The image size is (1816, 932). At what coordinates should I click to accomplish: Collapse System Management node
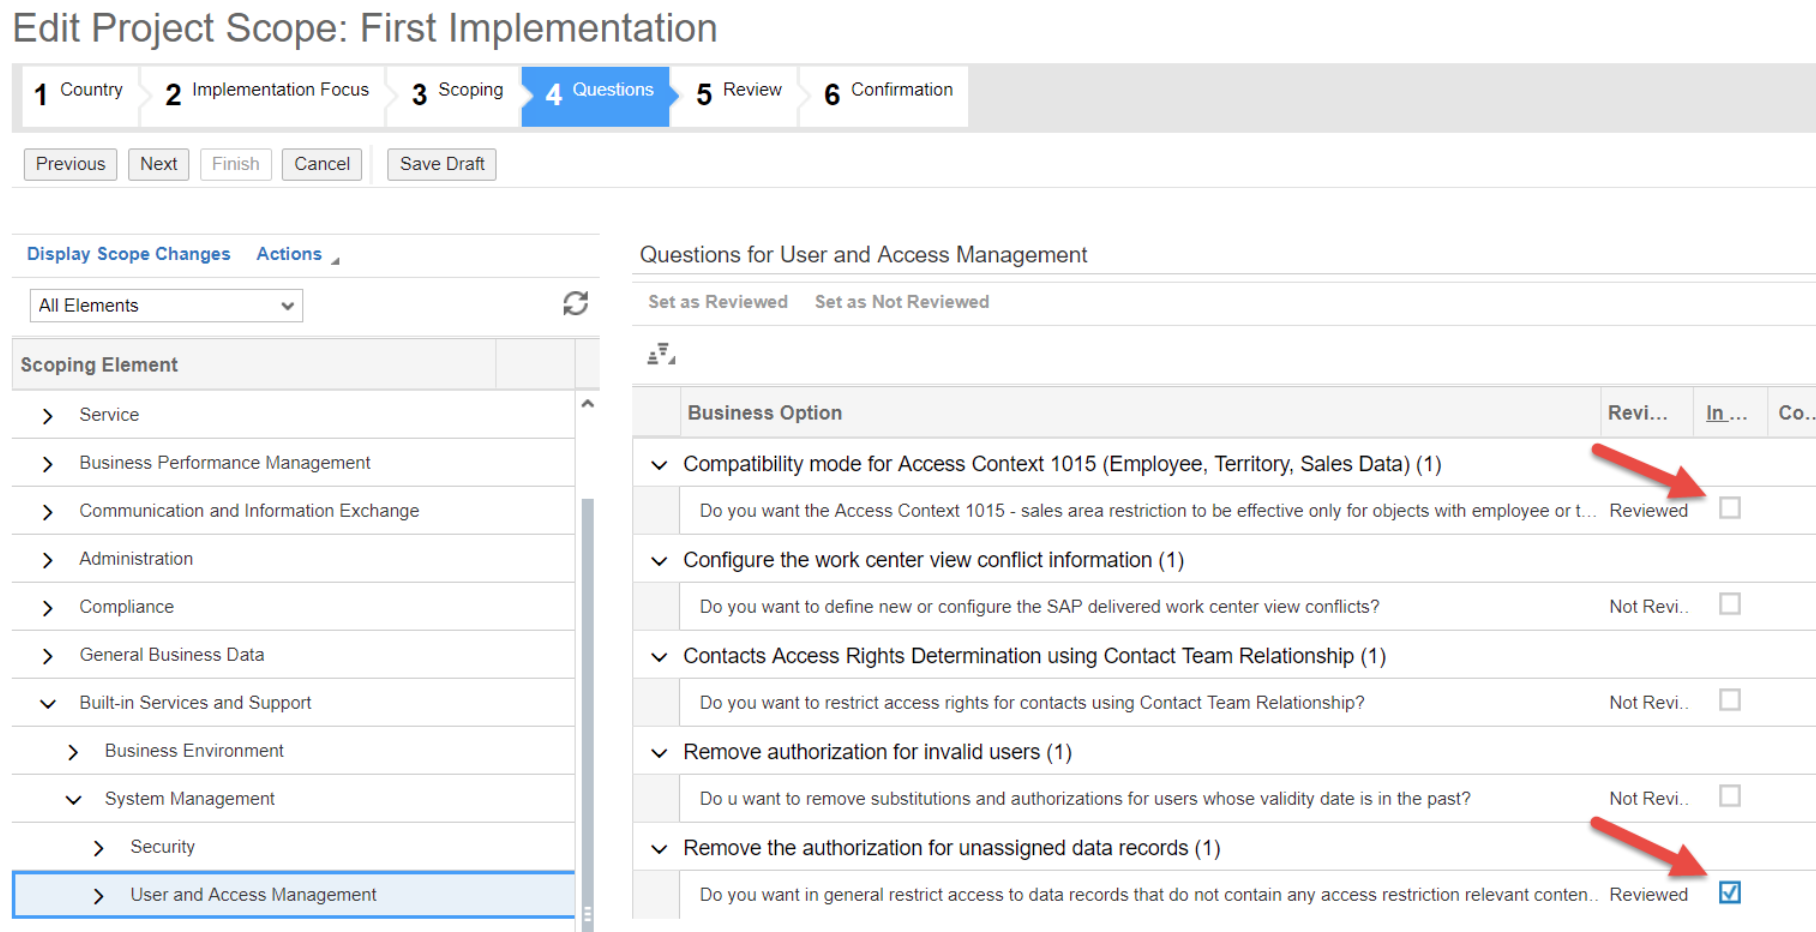point(72,800)
